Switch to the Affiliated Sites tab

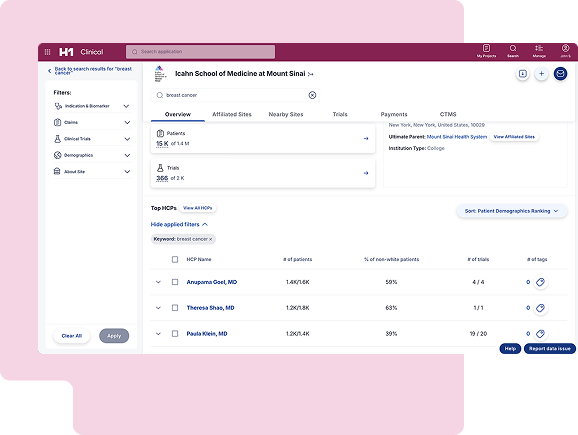(x=232, y=114)
